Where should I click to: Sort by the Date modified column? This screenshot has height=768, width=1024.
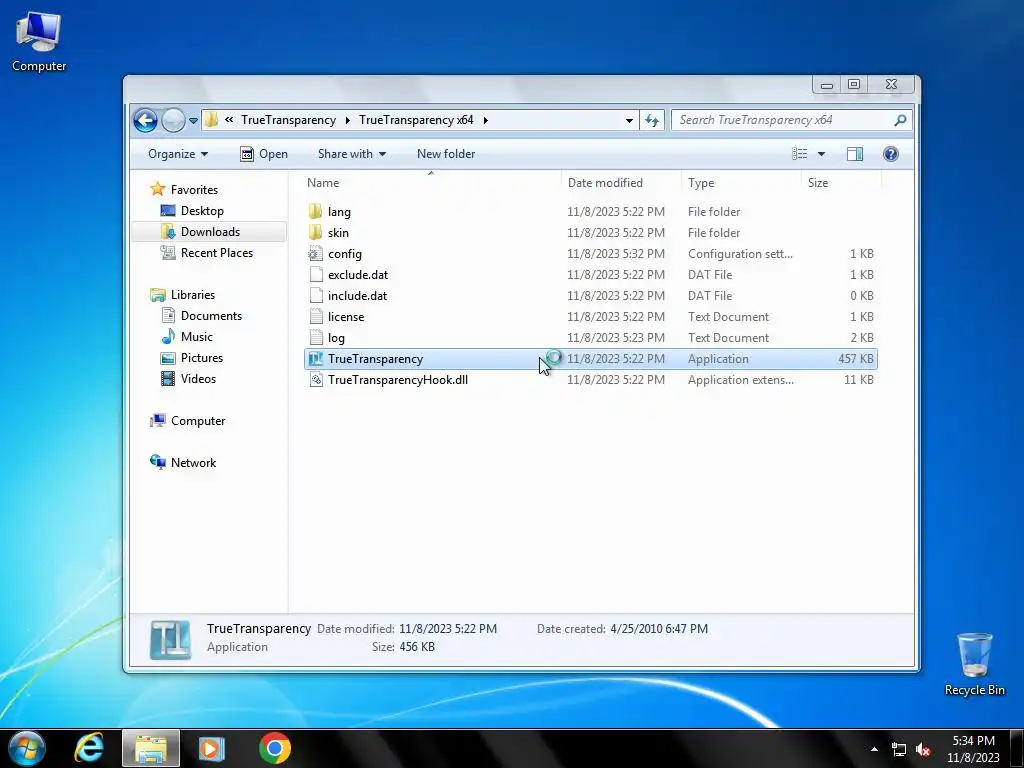coord(605,183)
